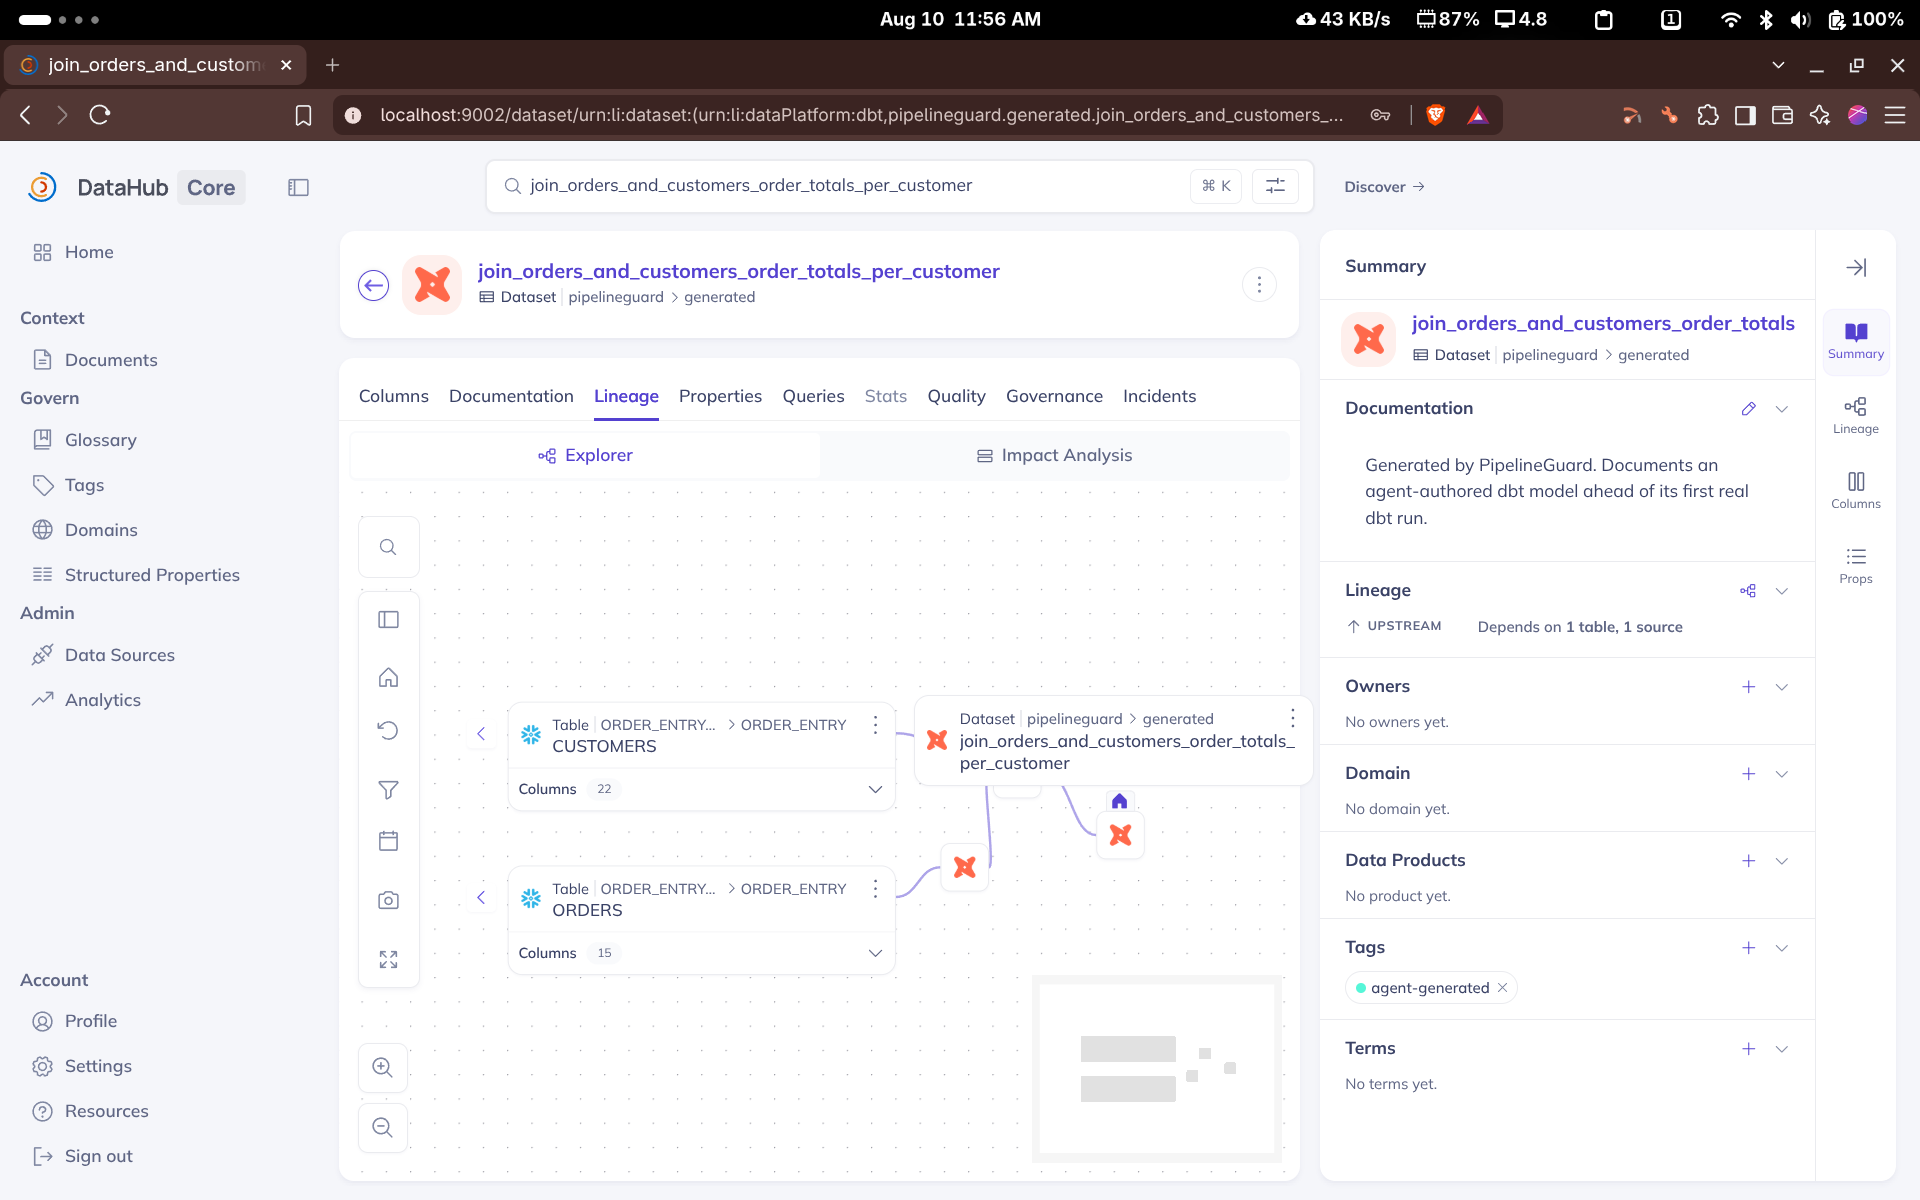
Task: Add a tag with plus button
Action: tap(1748, 948)
